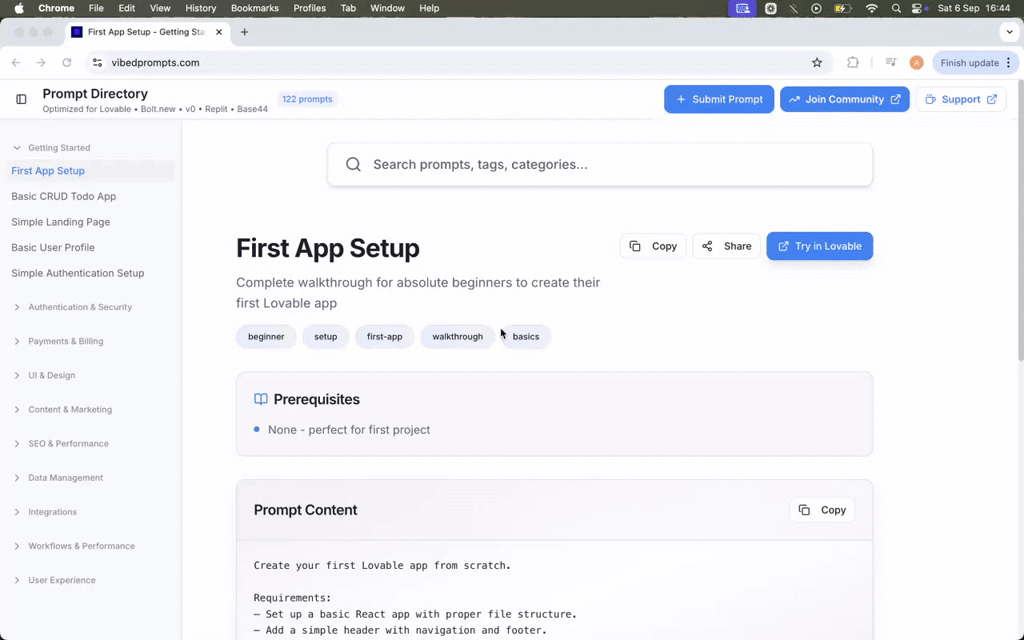Open the Window menu

tap(387, 8)
